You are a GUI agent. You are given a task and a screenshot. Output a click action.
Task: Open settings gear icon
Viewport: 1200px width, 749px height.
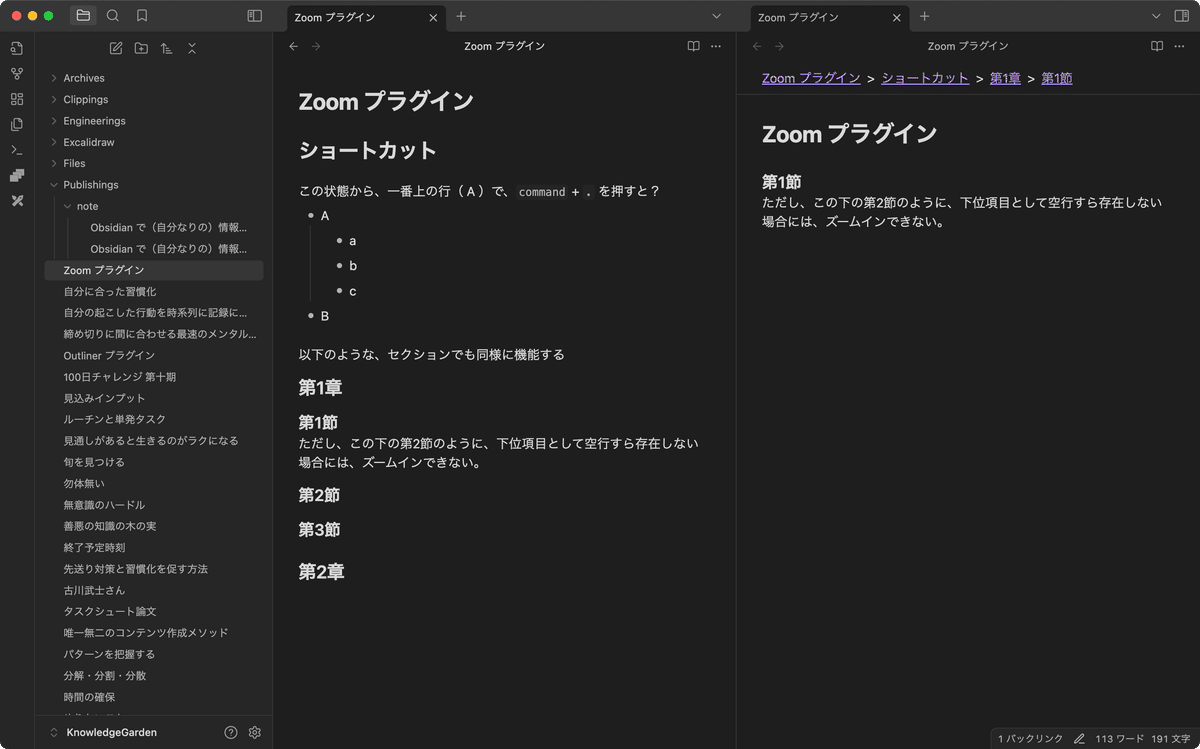[x=255, y=732]
